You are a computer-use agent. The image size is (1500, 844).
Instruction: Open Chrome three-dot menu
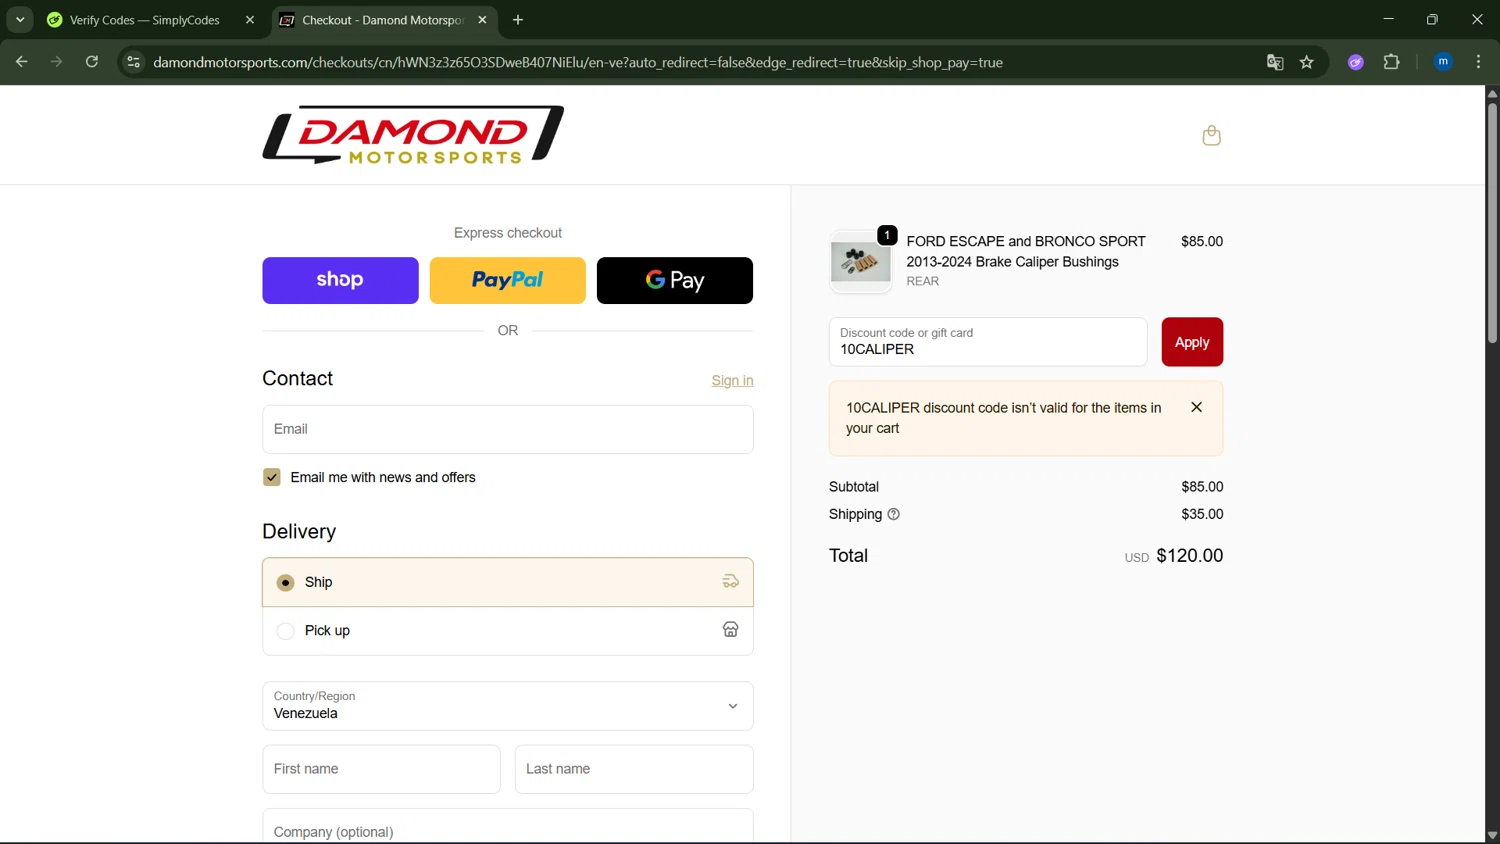coord(1478,62)
